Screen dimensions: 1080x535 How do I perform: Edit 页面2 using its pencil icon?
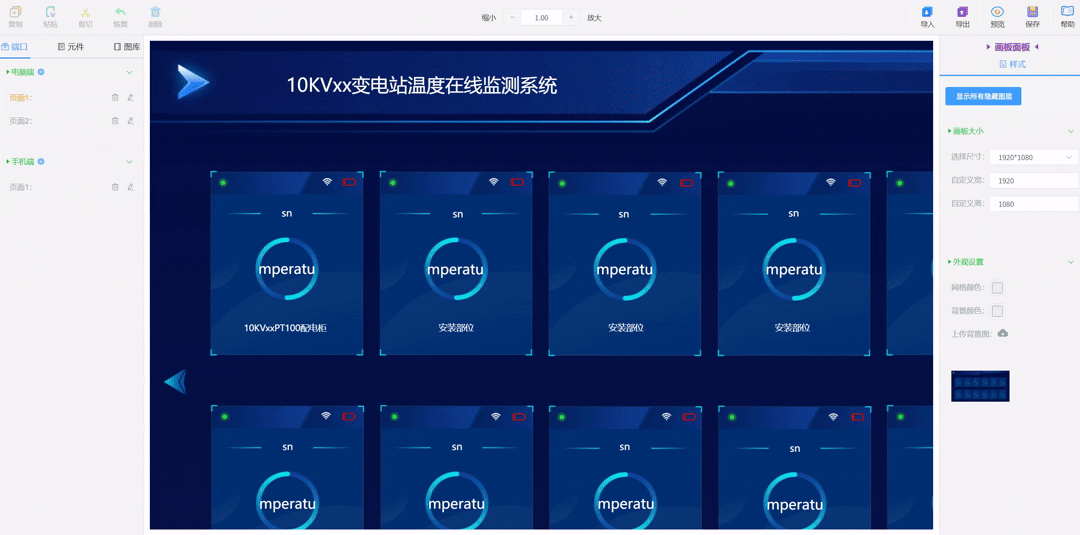coord(131,120)
